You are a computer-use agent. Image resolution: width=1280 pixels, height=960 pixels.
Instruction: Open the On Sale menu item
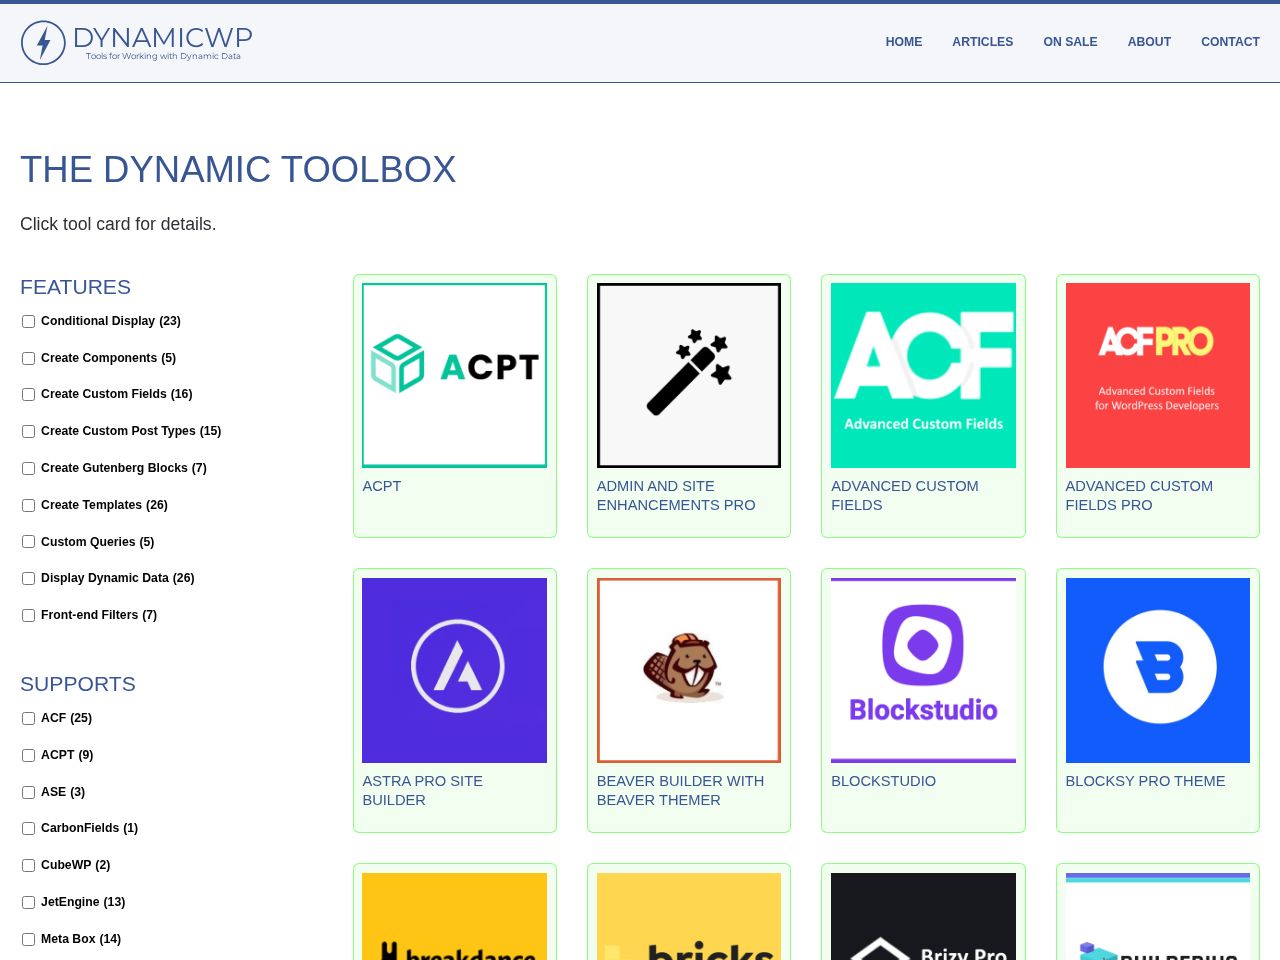(x=1070, y=42)
